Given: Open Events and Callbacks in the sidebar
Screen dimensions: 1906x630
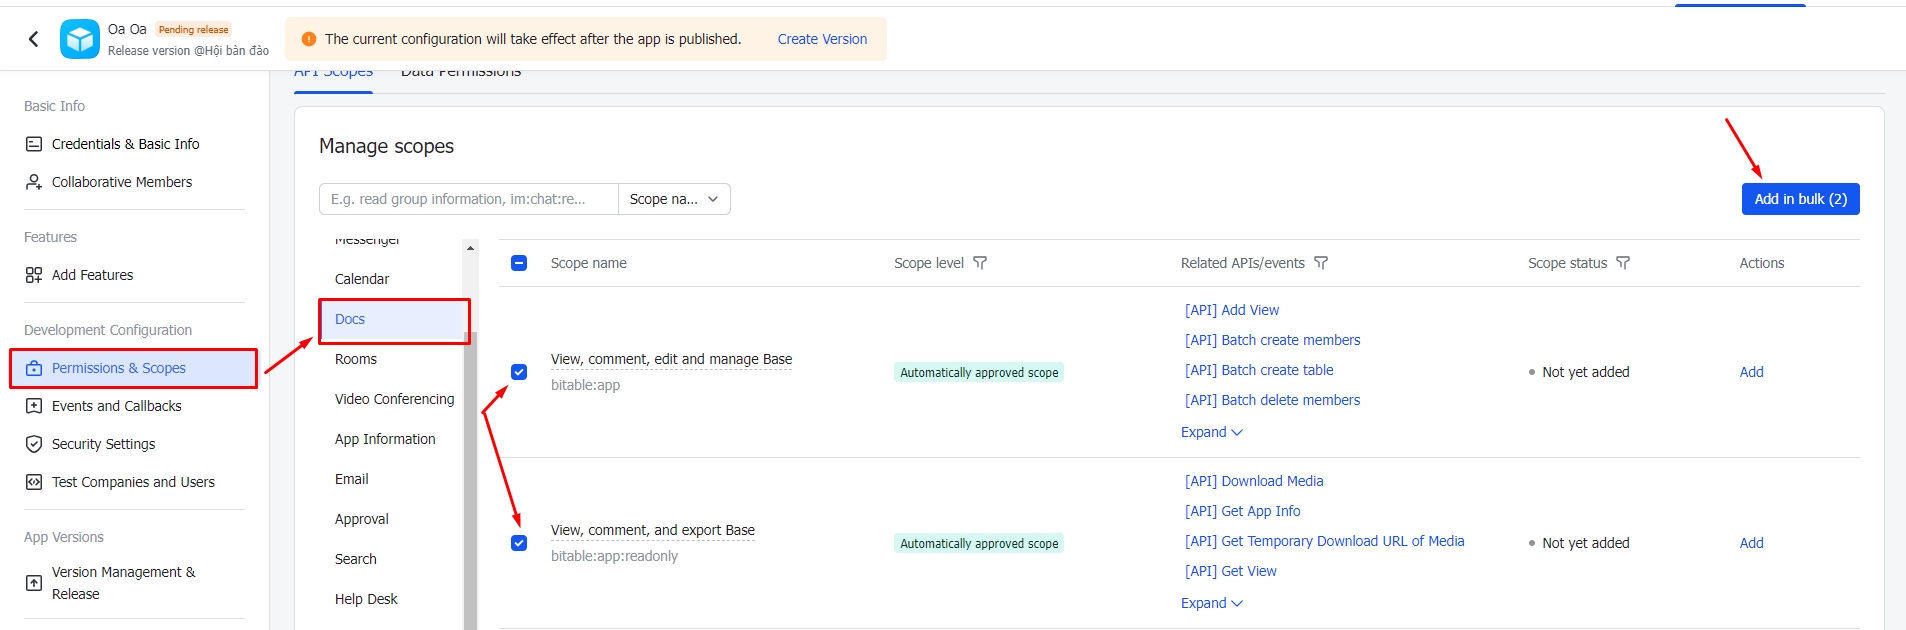Looking at the screenshot, I should [116, 406].
